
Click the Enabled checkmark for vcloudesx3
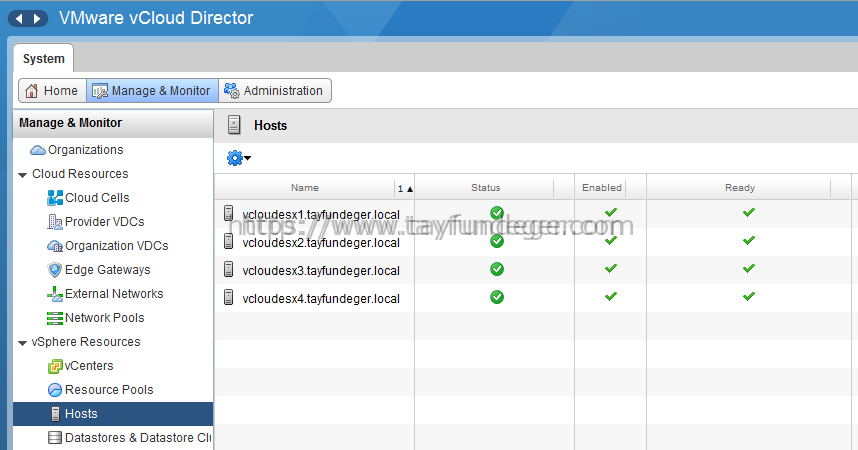611,268
